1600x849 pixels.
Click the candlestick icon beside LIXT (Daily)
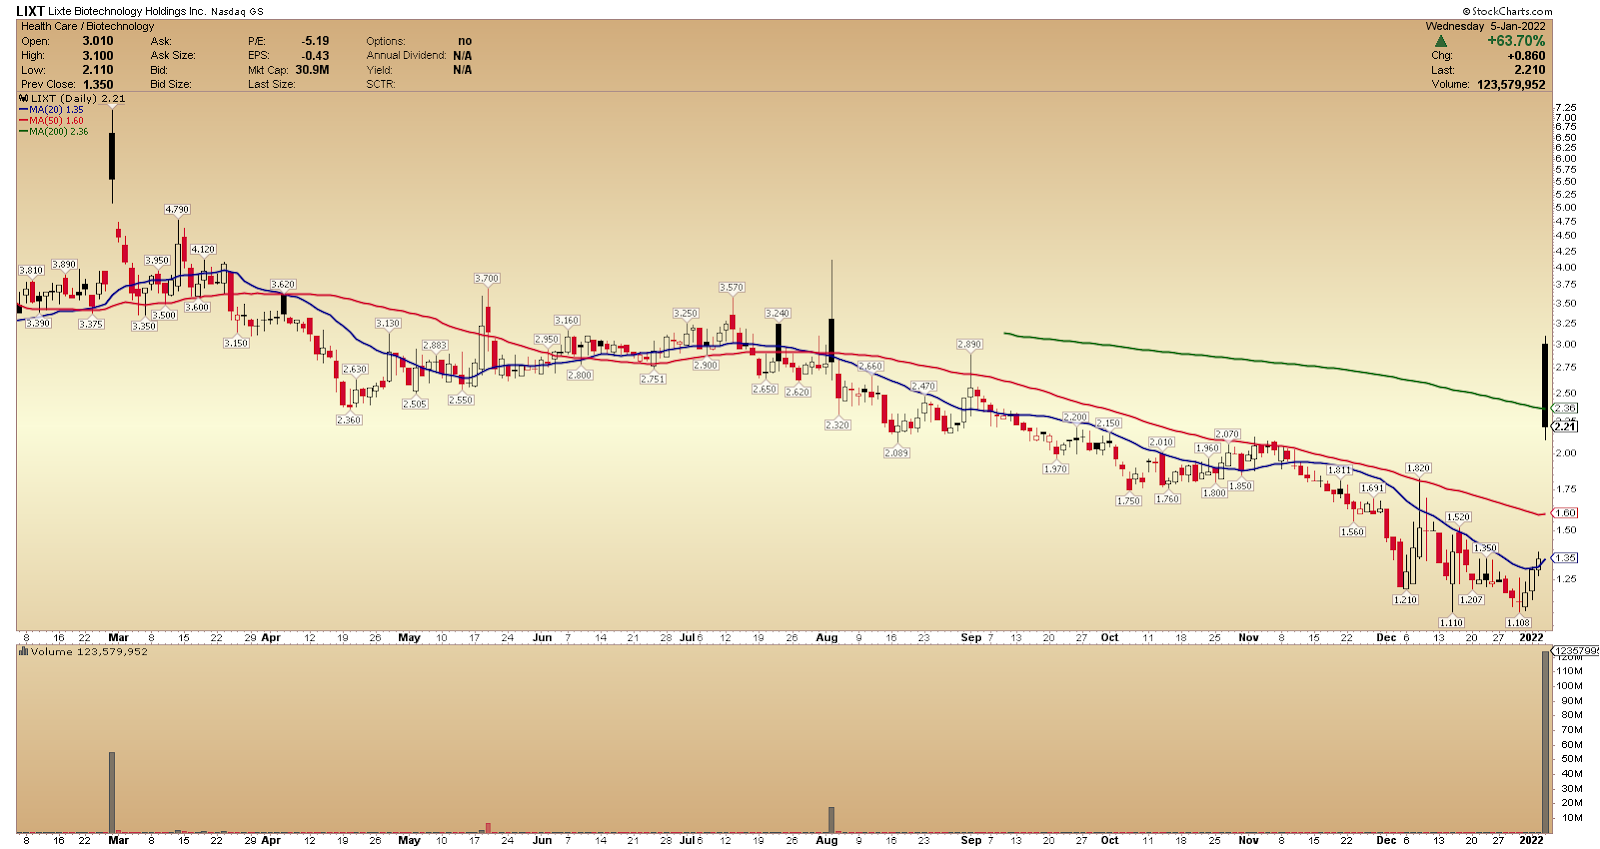tap(23, 99)
